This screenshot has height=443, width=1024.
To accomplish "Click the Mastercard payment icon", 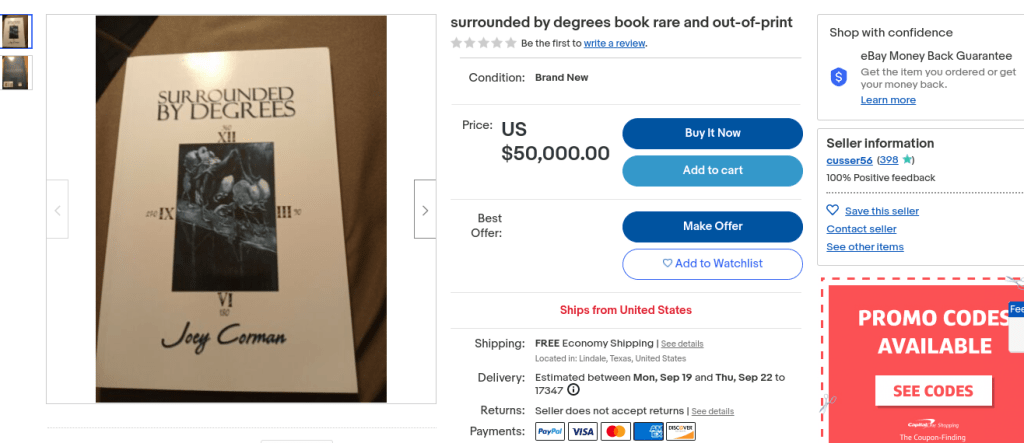I will pyautogui.click(x=616, y=432).
